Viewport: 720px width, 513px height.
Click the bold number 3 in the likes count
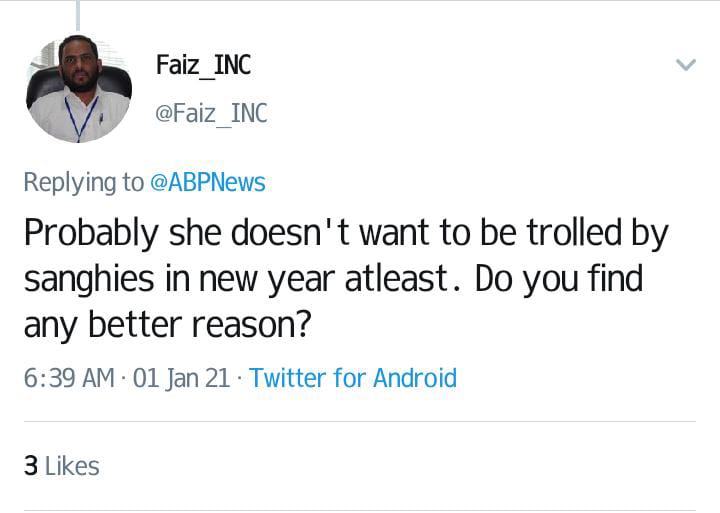31,466
